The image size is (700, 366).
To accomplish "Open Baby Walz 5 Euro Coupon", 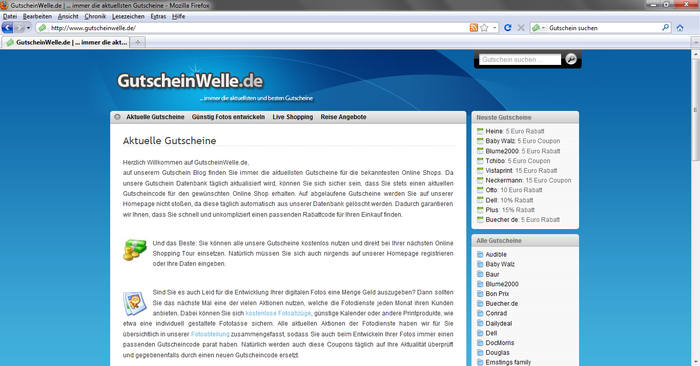I will (x=522, y=141).
